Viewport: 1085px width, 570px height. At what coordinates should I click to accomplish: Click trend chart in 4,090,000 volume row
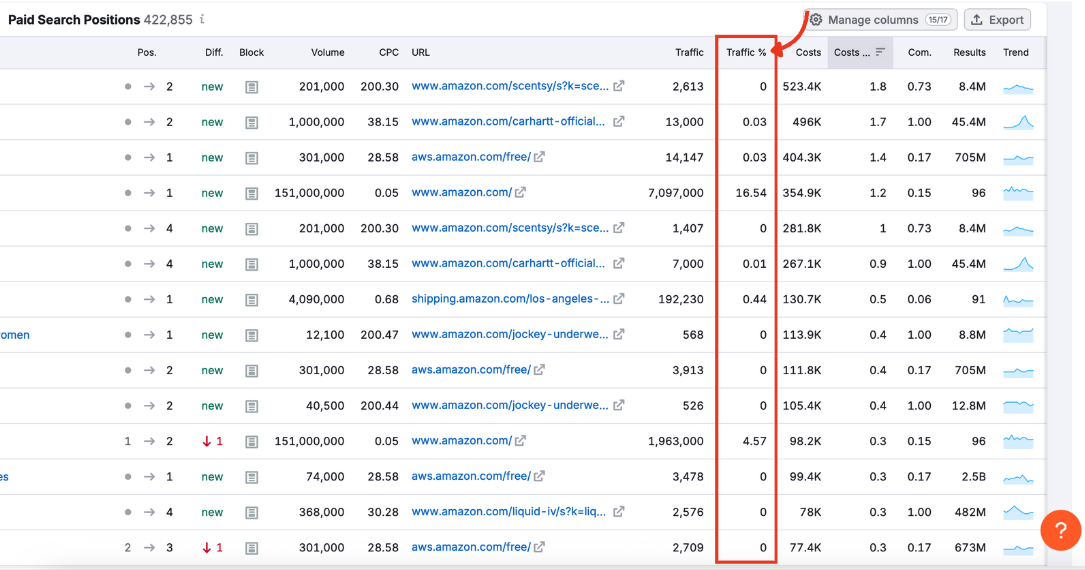(x=1018, y=300)
